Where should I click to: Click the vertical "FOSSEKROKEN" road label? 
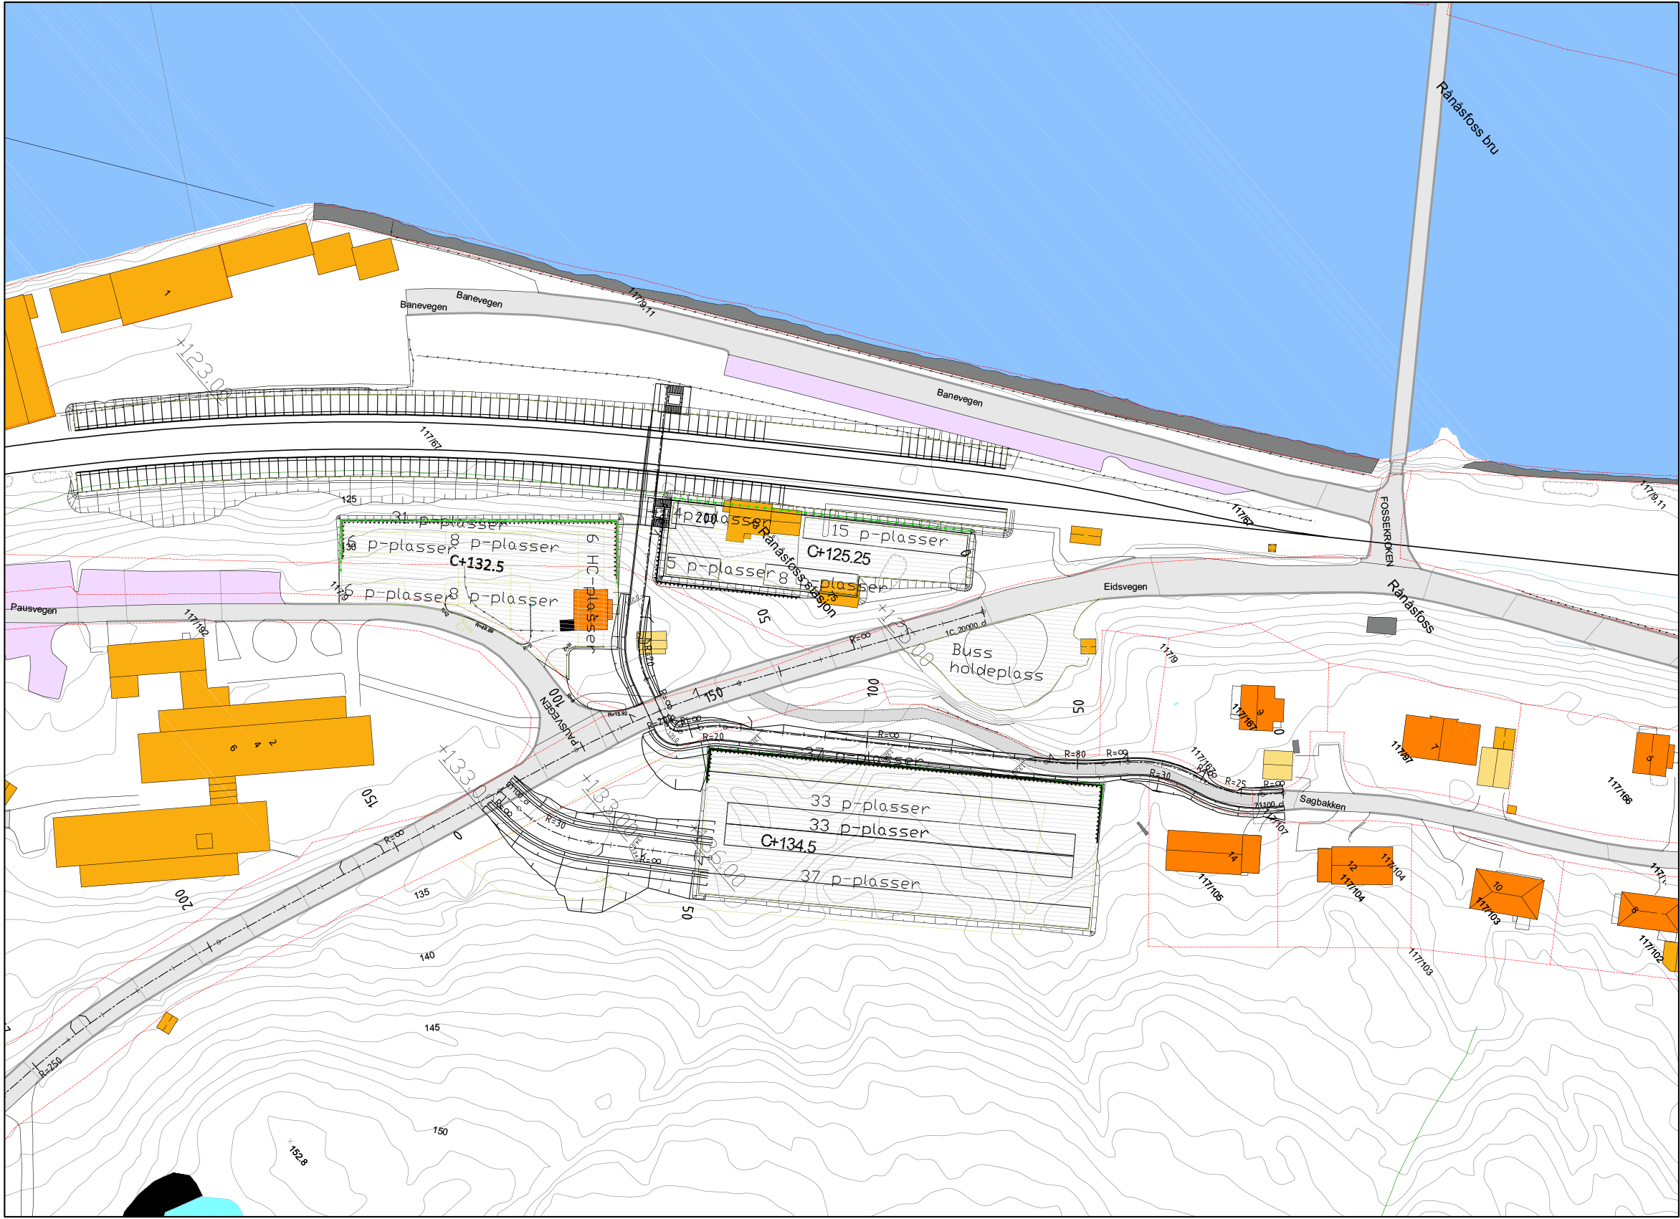point(1387,531)
